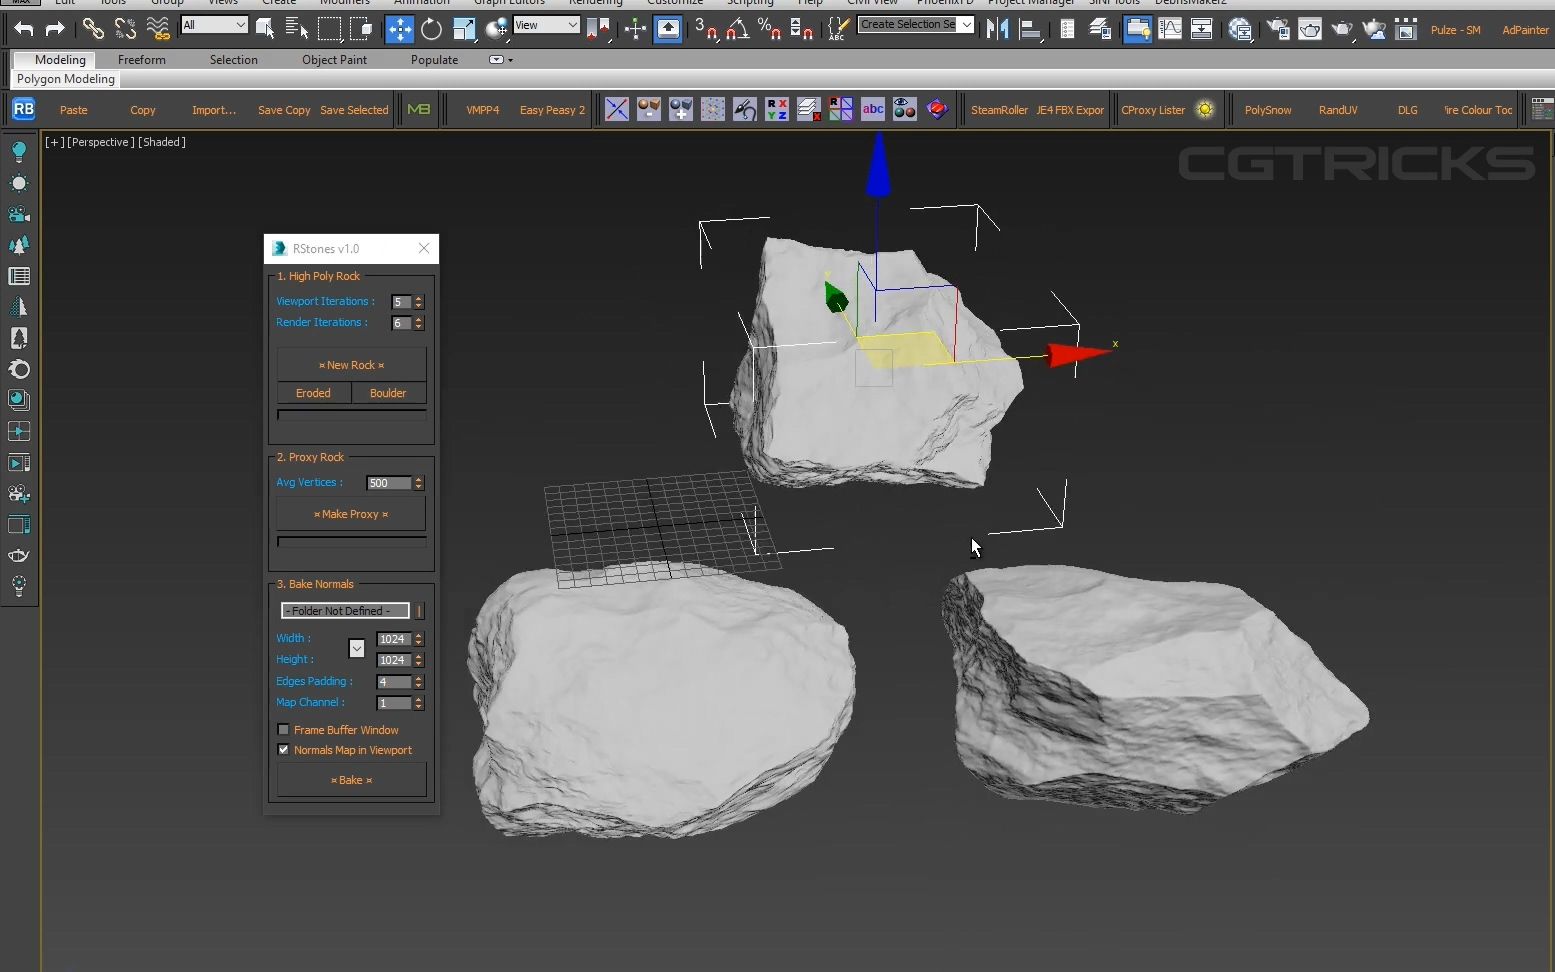The image size is (1555, 972).
Task: Choose the Select and Scale tool
Action: [464, 29]
